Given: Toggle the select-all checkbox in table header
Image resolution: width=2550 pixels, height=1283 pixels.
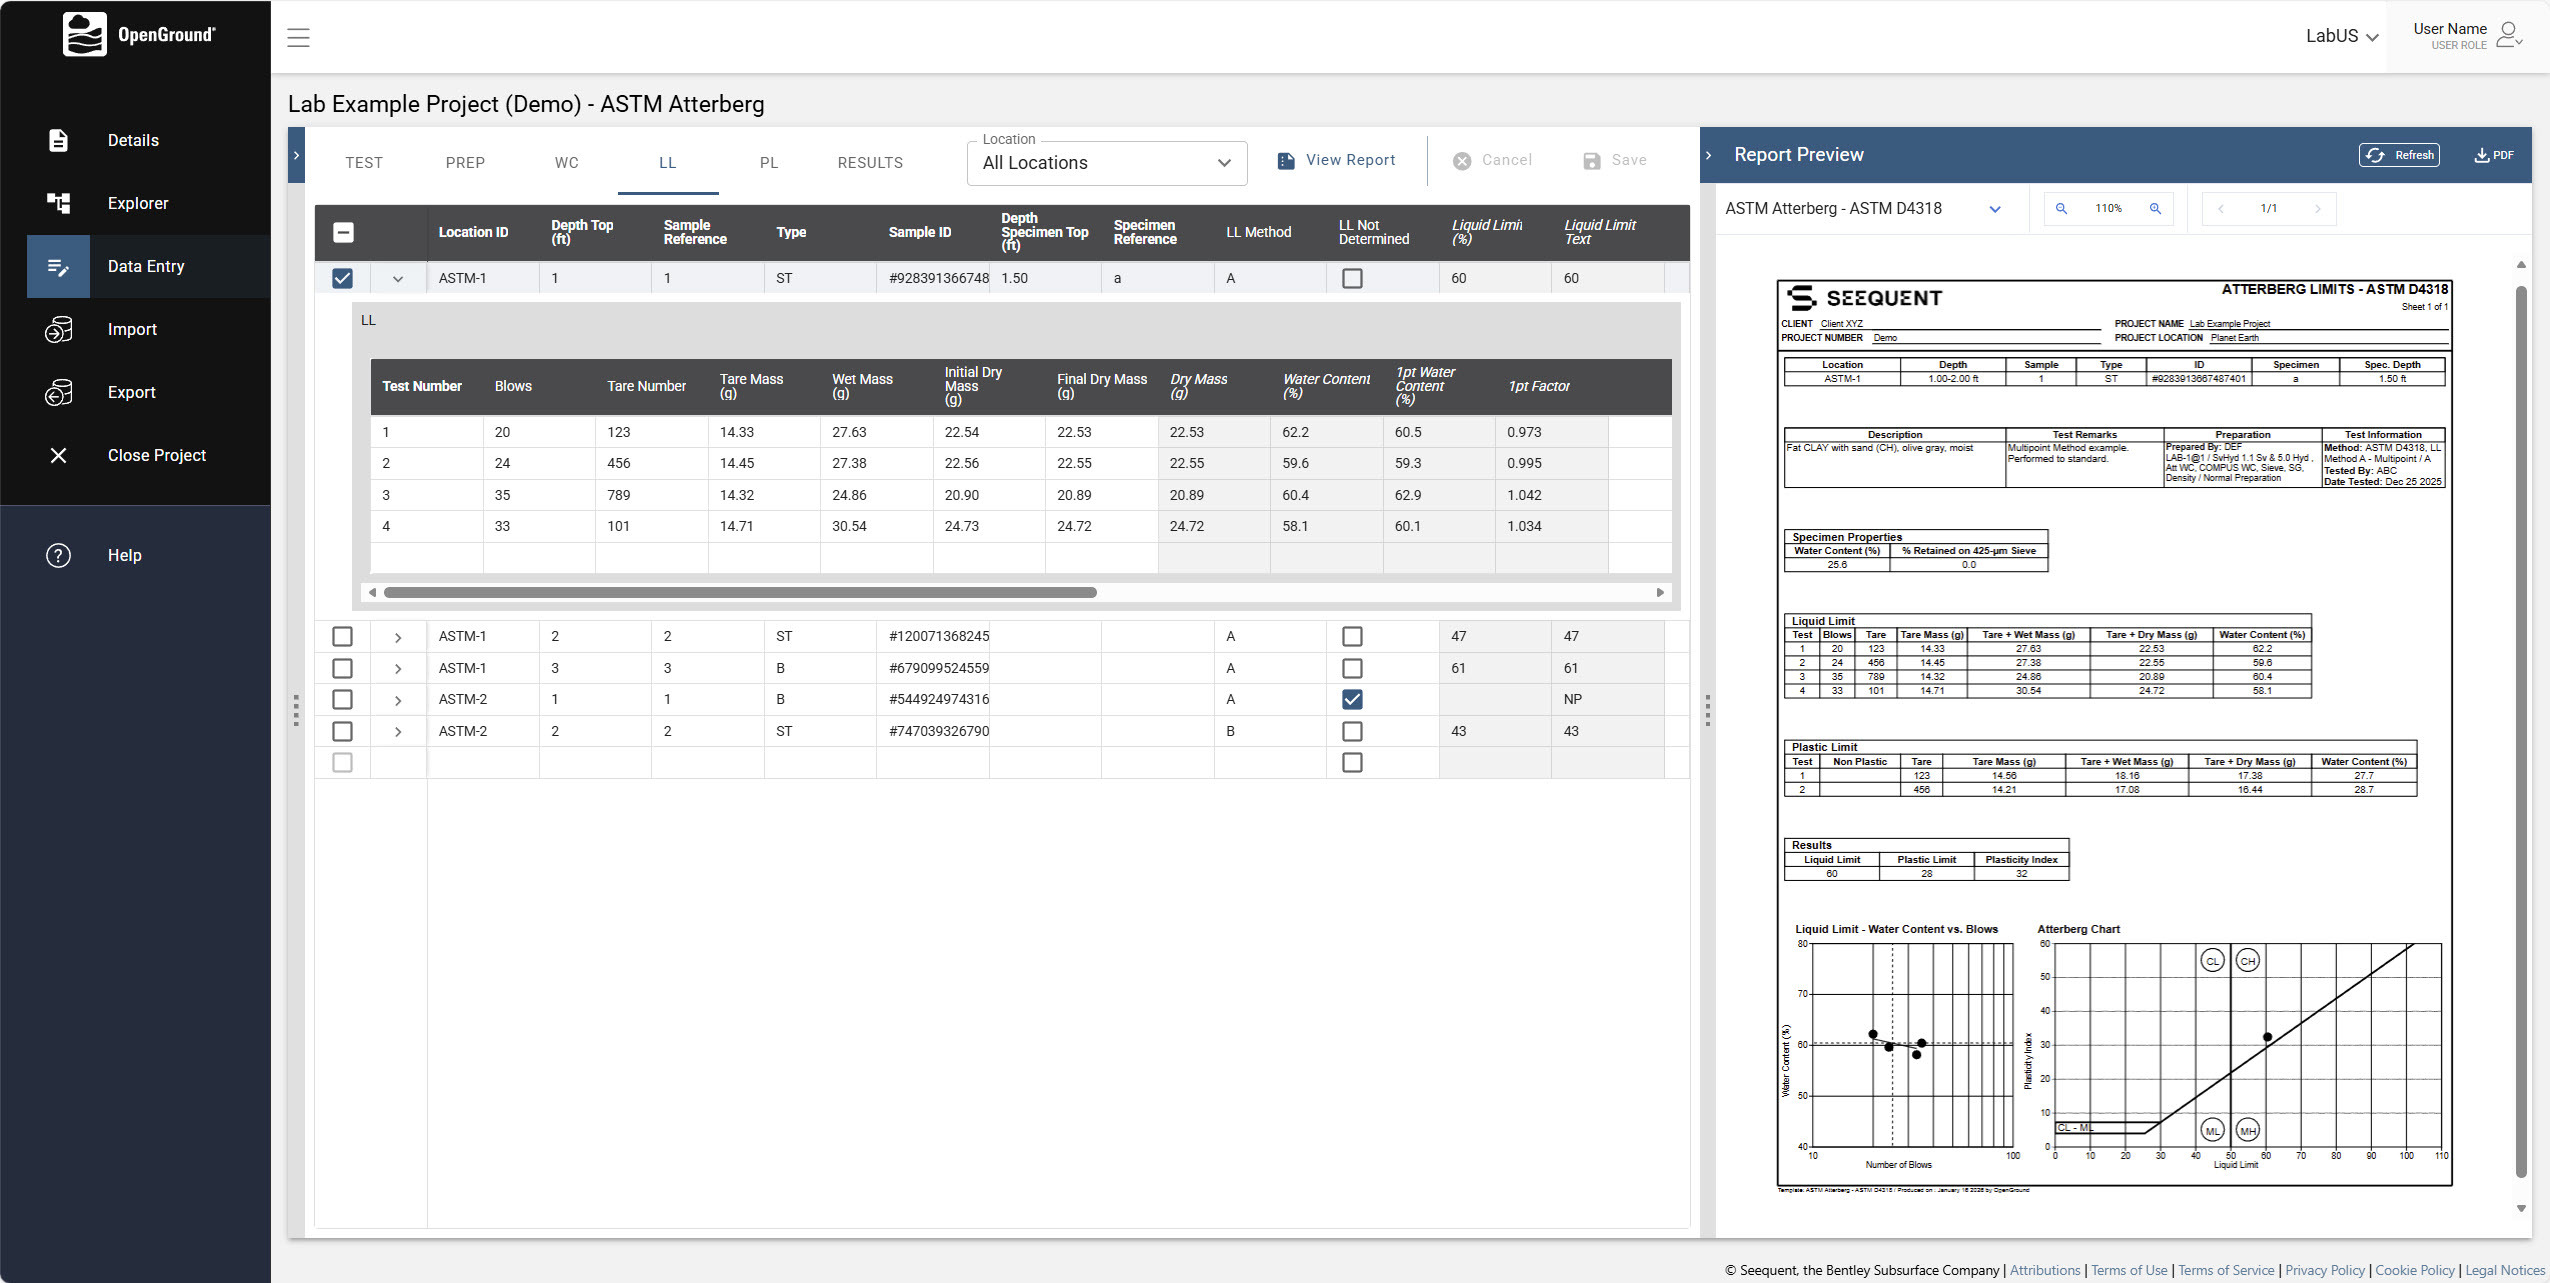Looking at the screenshot, I should tap(343, 232).
